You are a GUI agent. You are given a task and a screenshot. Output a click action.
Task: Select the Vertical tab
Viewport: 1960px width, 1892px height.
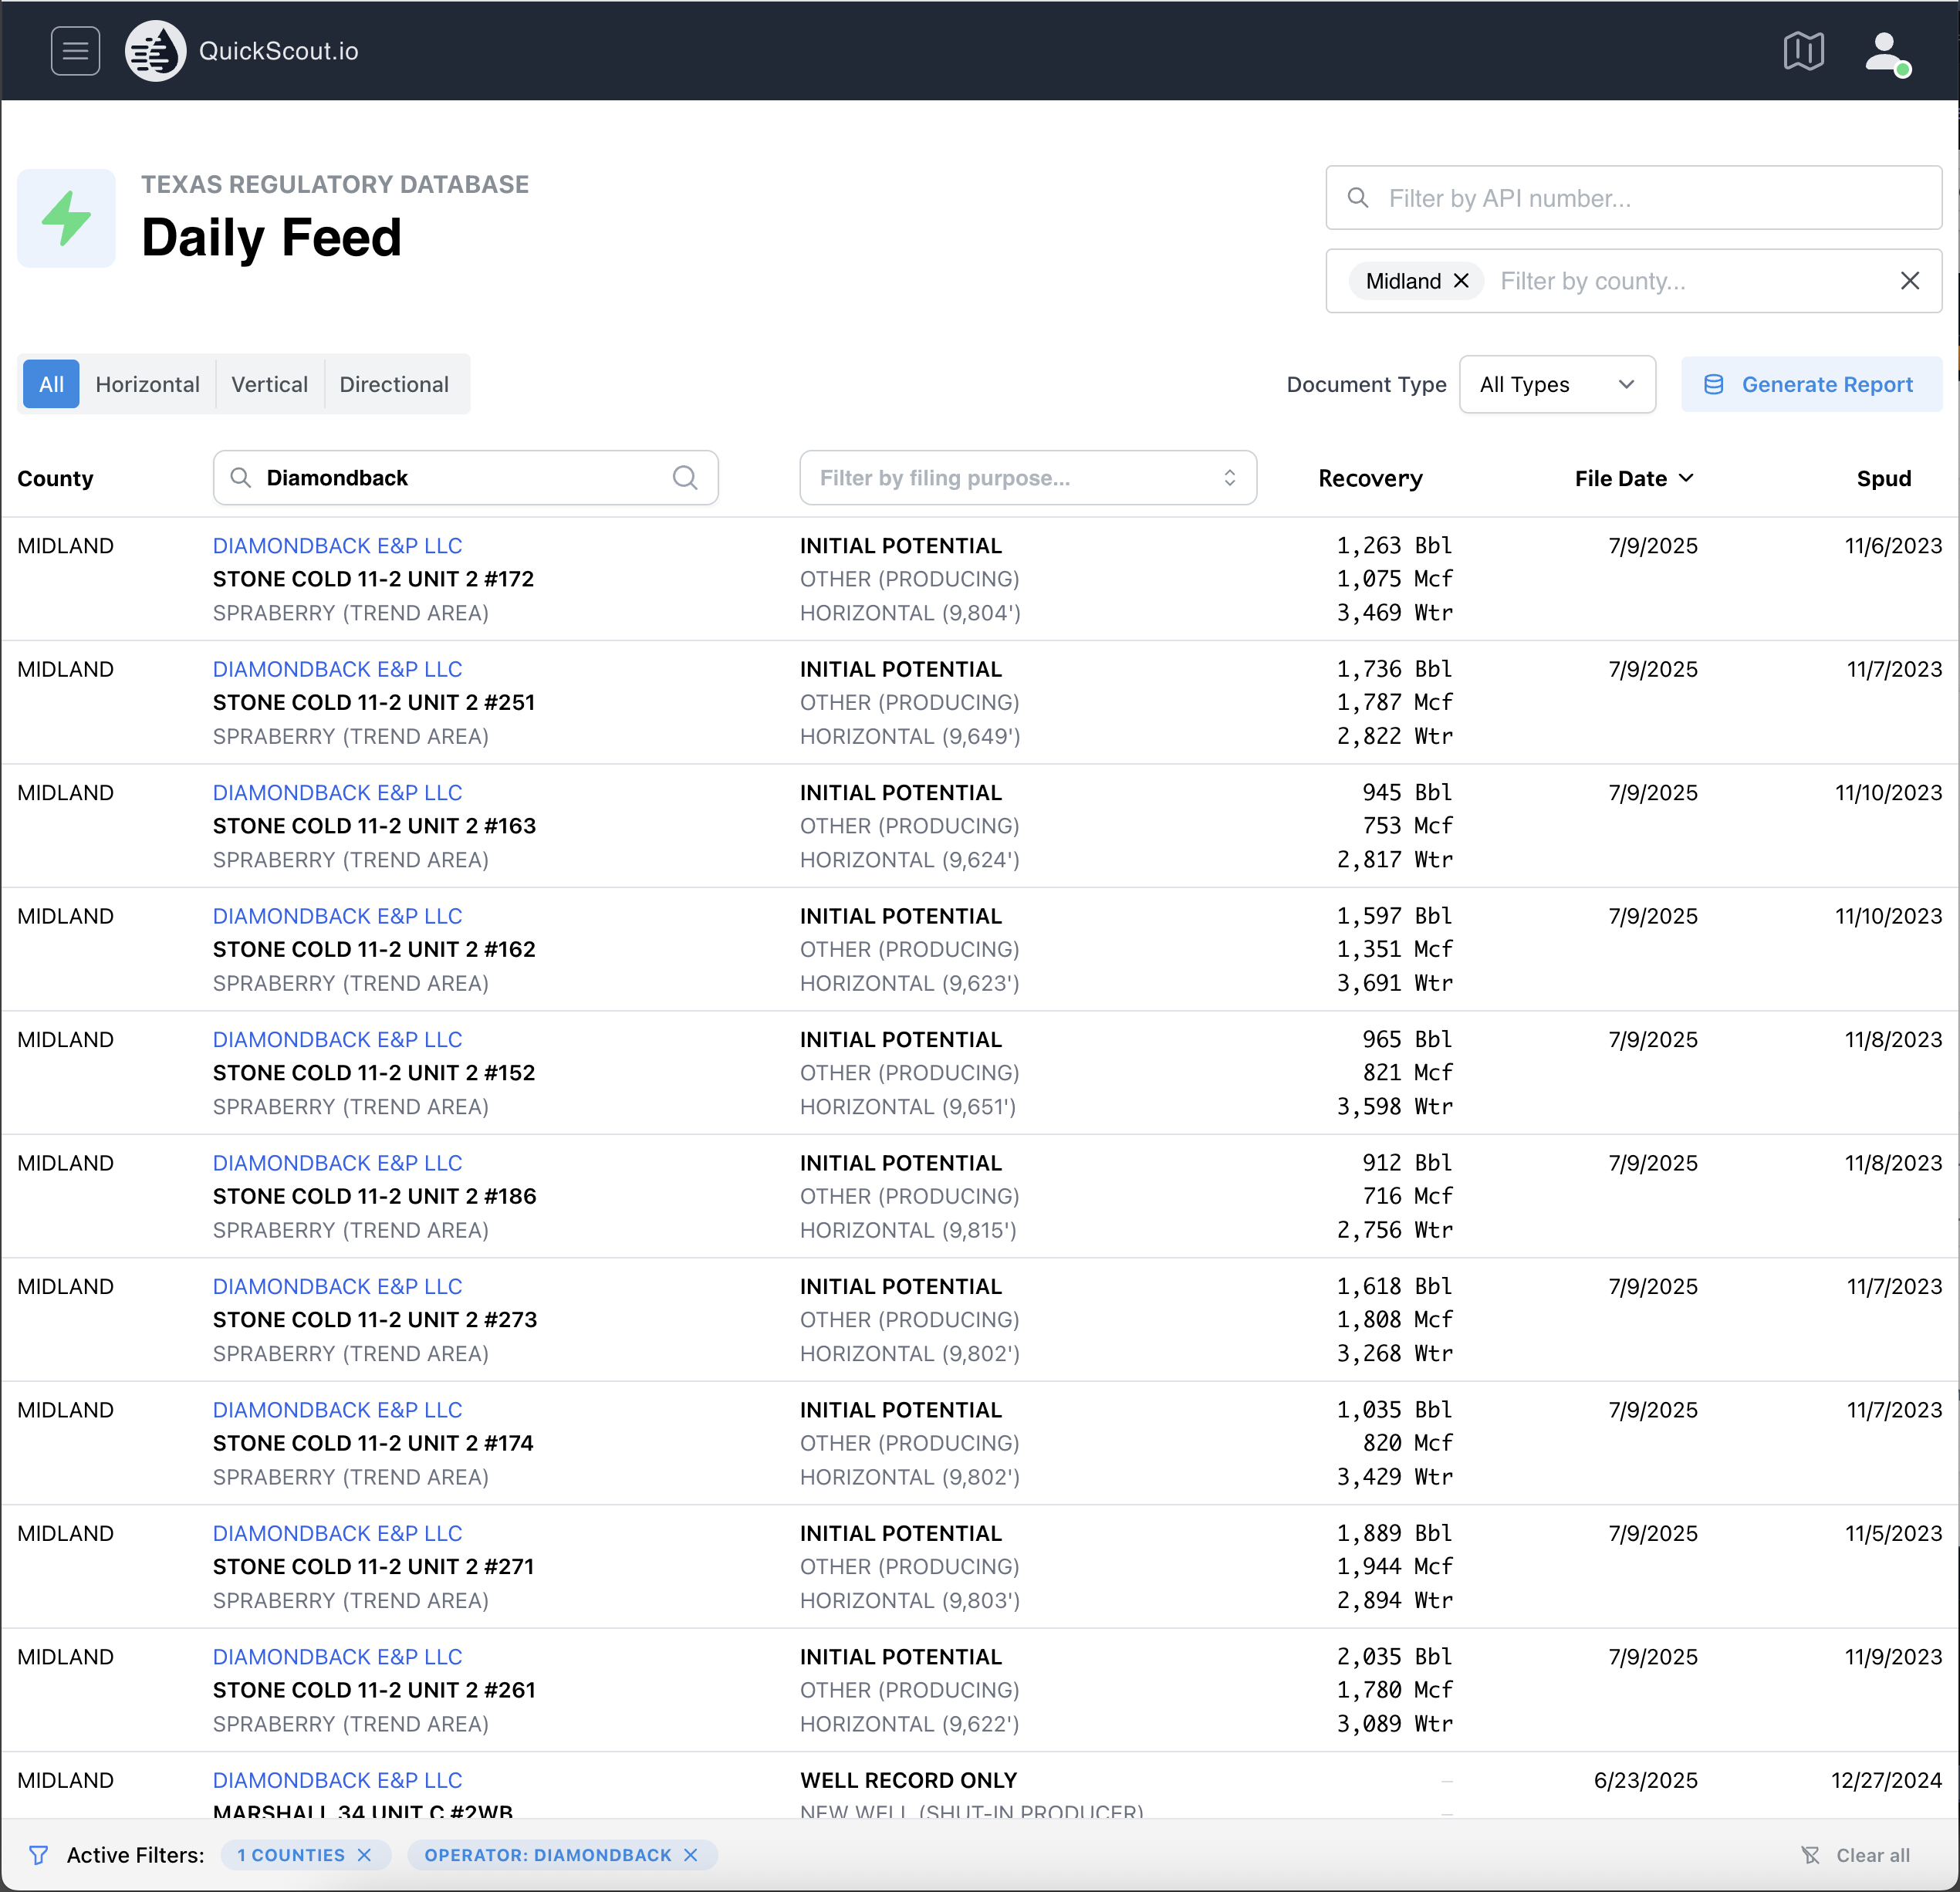(270, 384)
